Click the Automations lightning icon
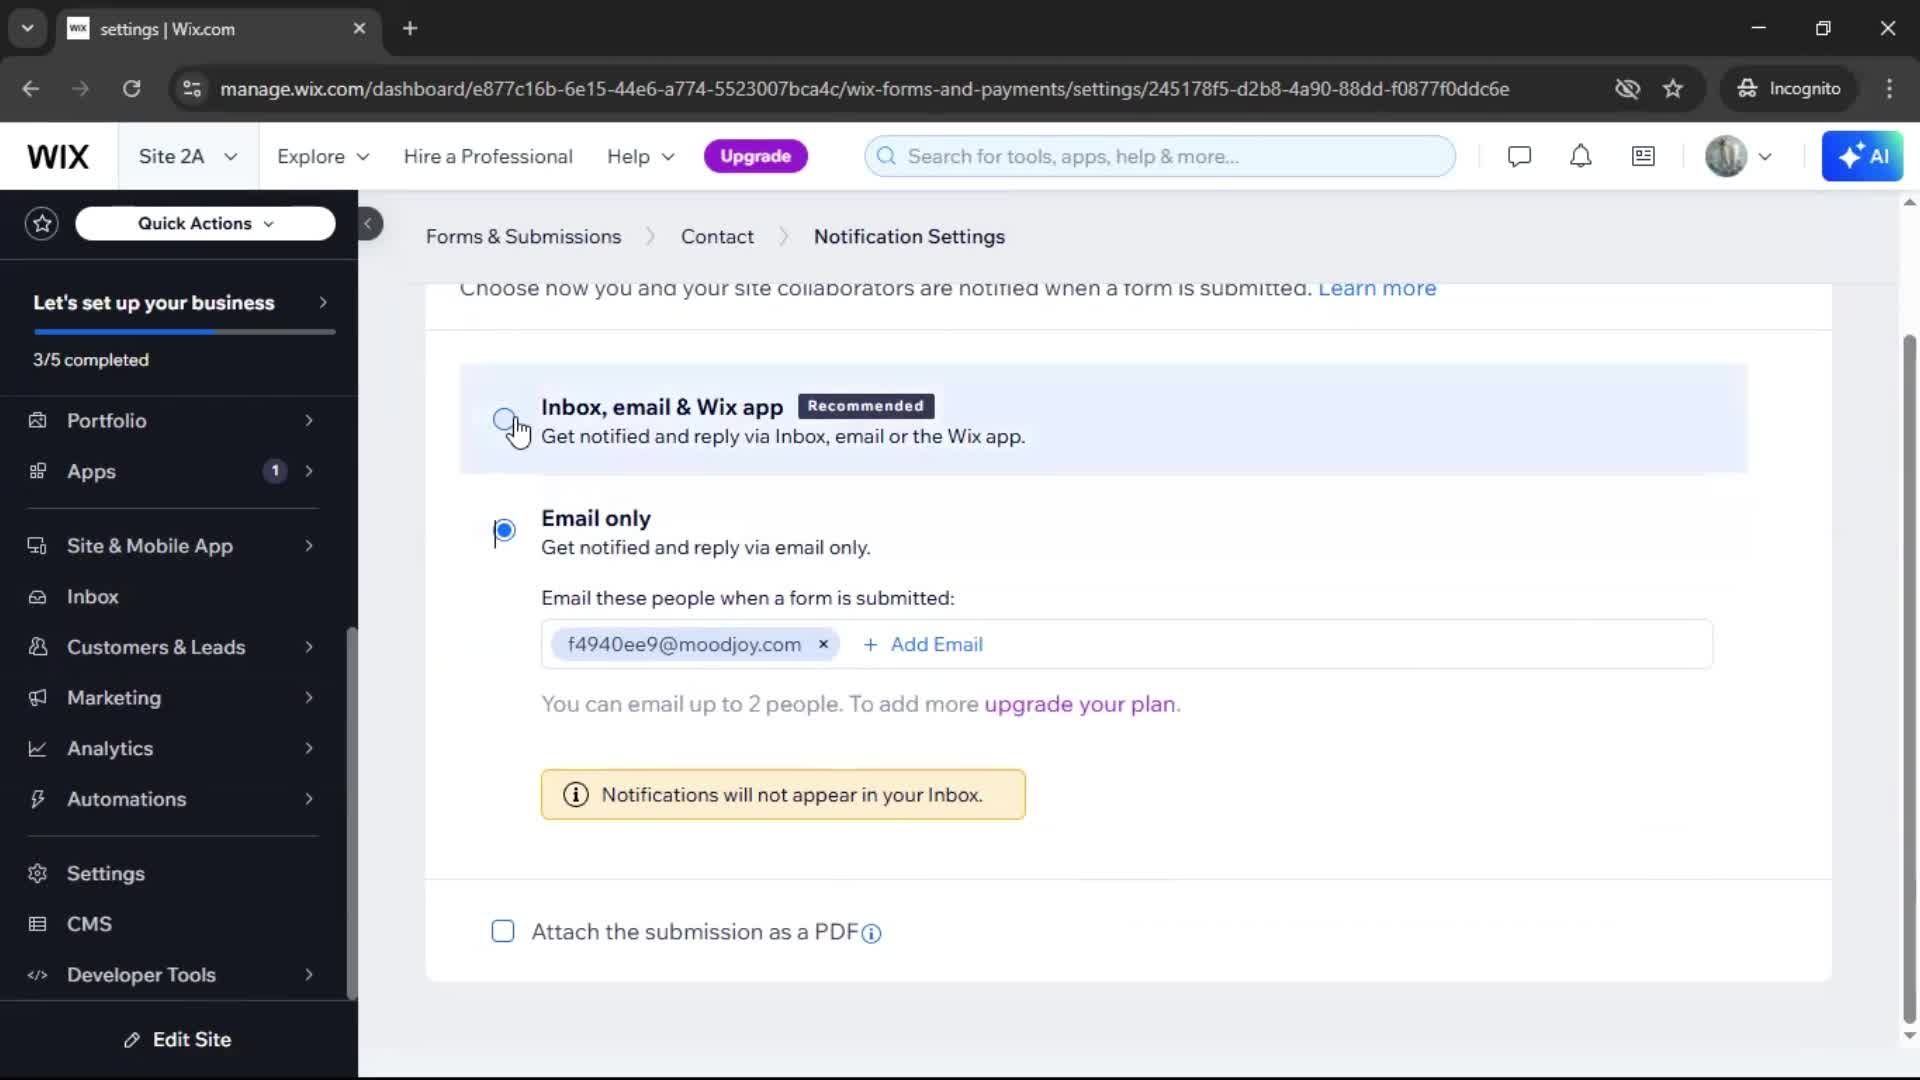This screenshot has height=1080, width=1920. coord(38,799)
